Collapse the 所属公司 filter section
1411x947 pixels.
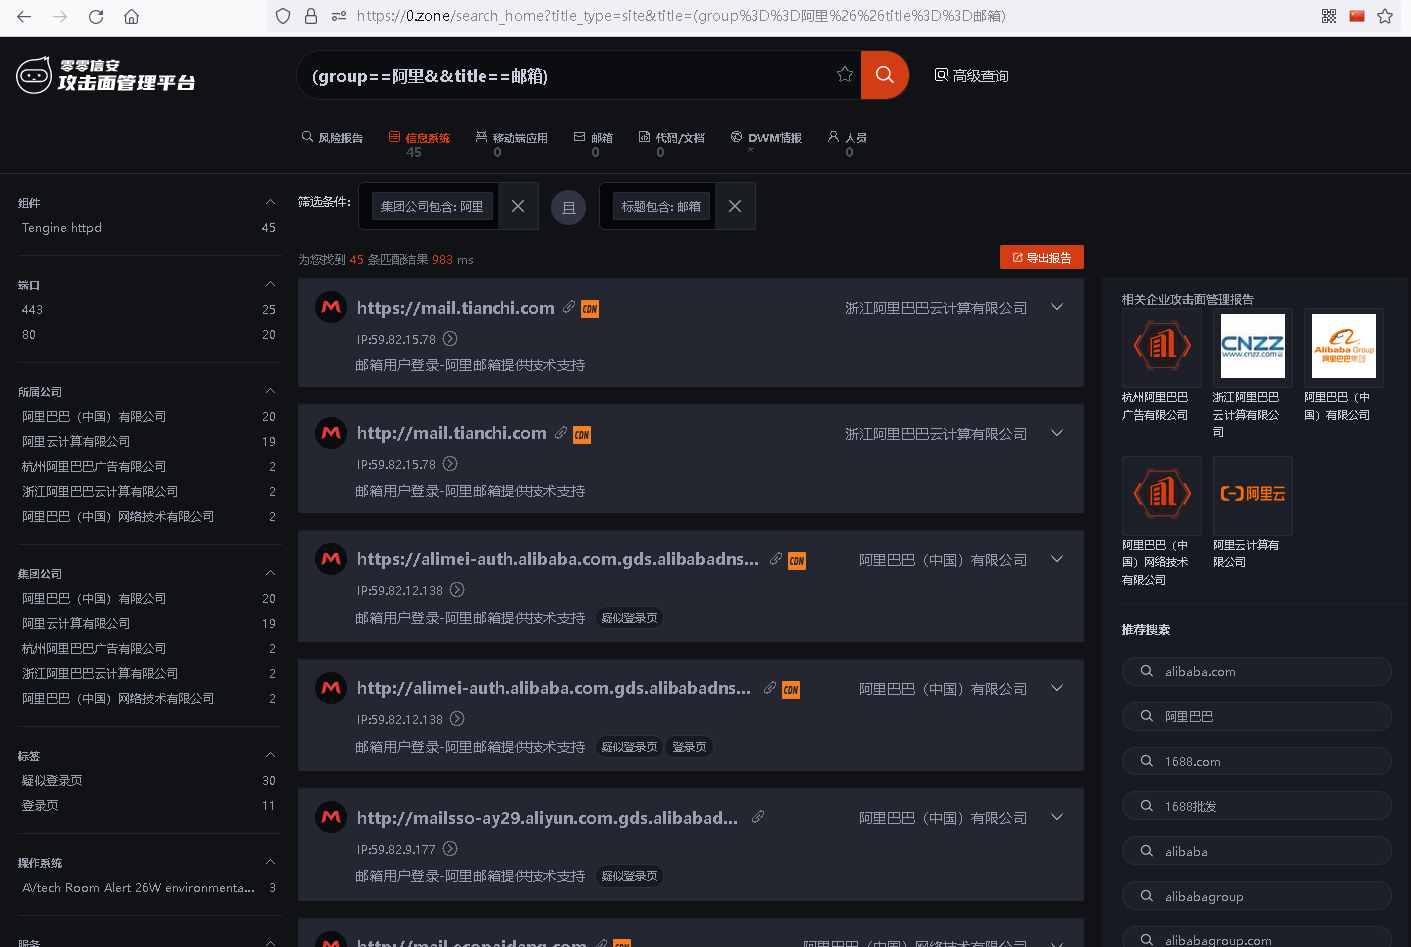[270, 391]
